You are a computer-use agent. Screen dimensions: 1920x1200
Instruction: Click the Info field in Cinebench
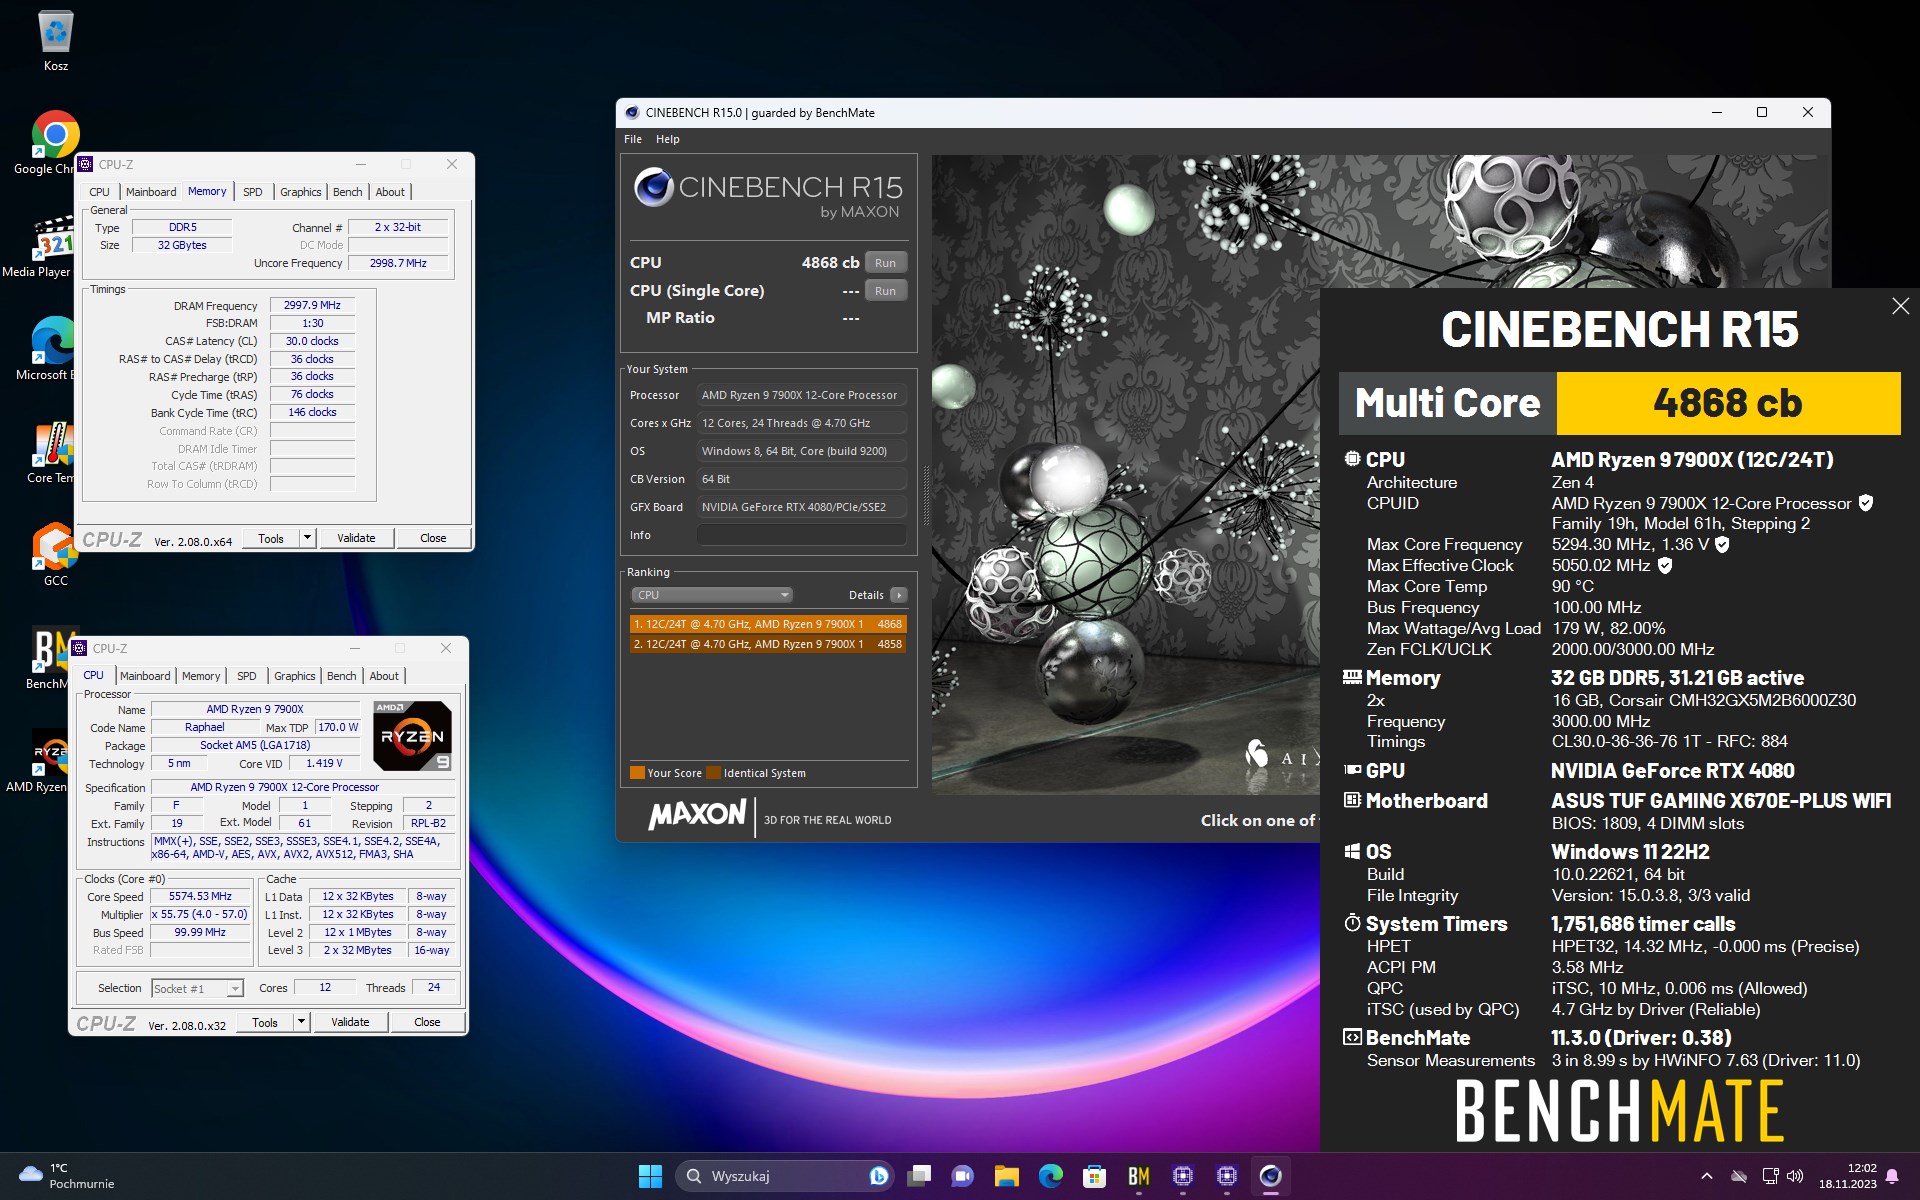(x=802, y=535)
